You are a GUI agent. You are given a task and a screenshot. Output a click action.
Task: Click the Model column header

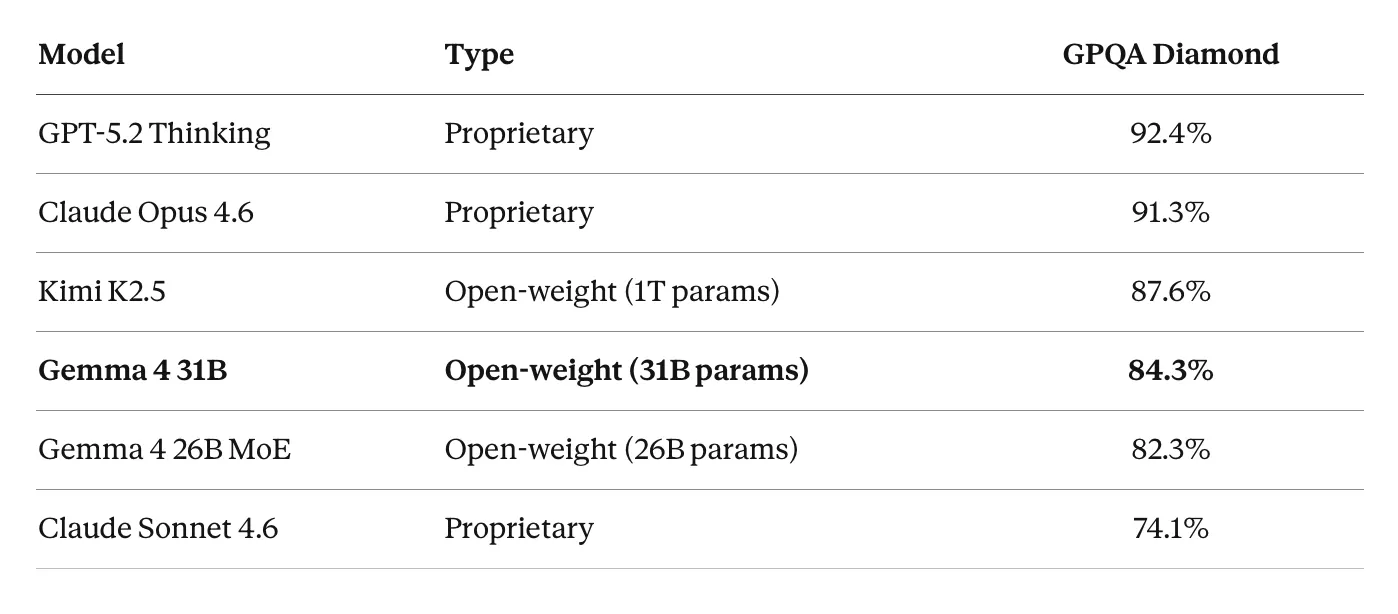point(81,54)
